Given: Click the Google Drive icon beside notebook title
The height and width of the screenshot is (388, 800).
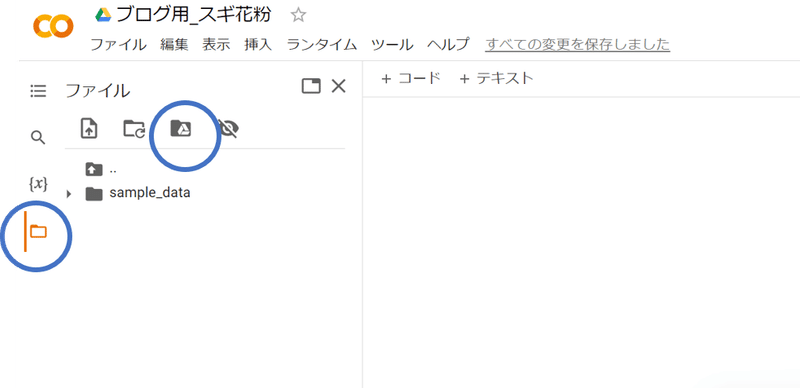Looking at the screenshot, I should (x=104, y=15).
